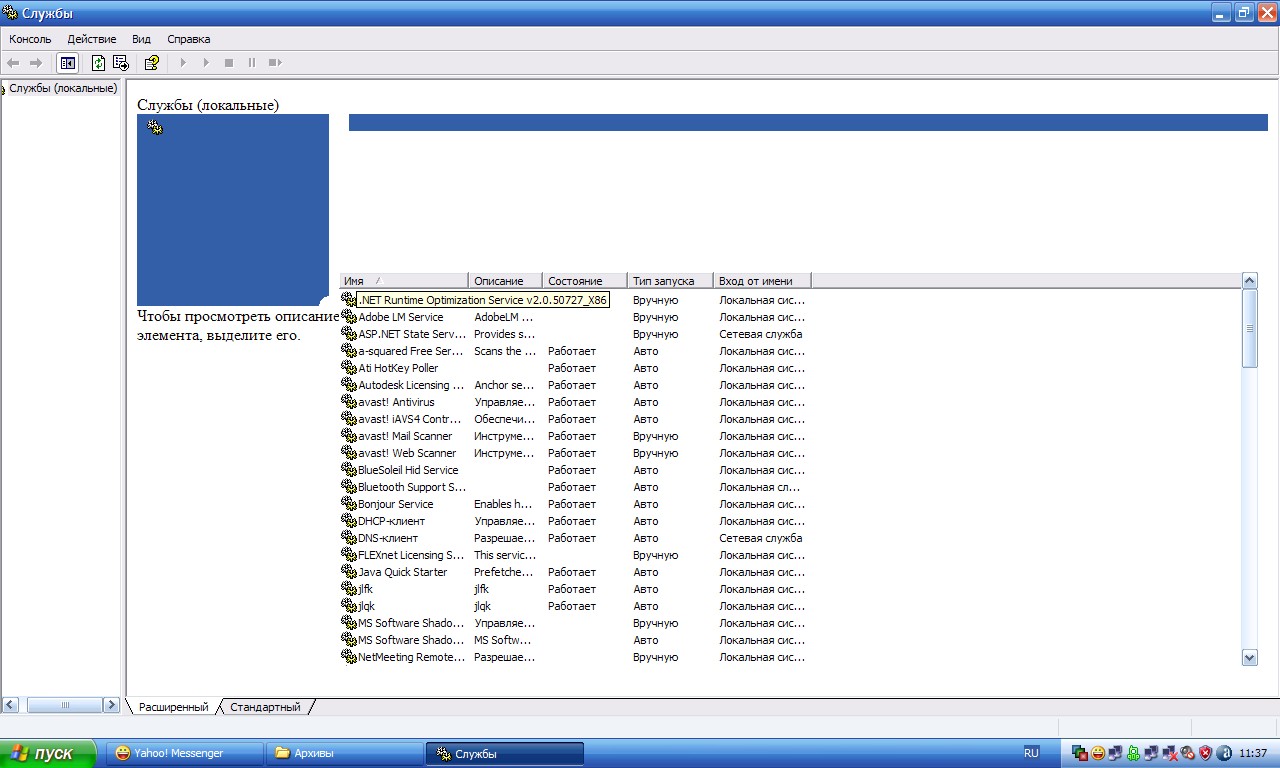1280x768 pixels.
Task: Click the disconnected network tray icon with red X
Action: 1170,753
